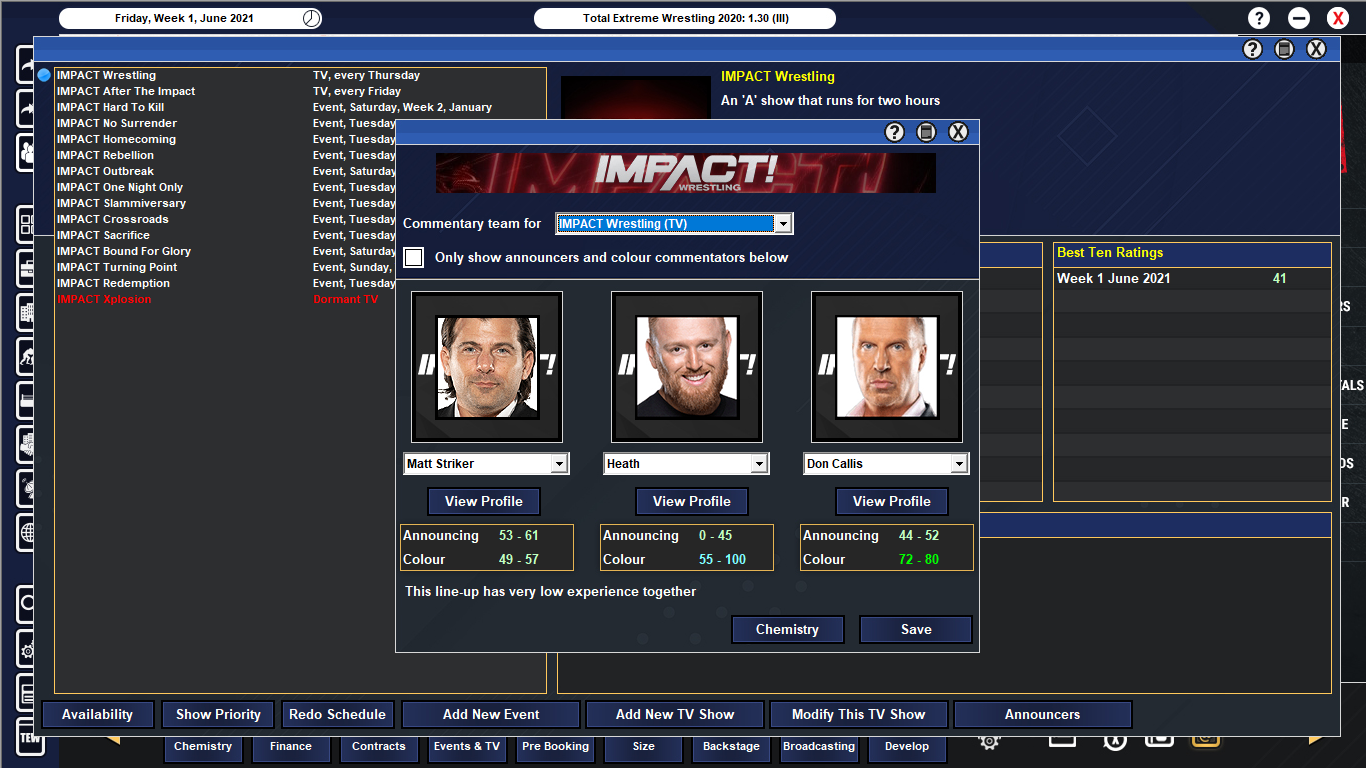The width and height of the screenshot is (1366, 768).
Task: Select IMPACT Homecoming row
Action: [x=226, y=139]
